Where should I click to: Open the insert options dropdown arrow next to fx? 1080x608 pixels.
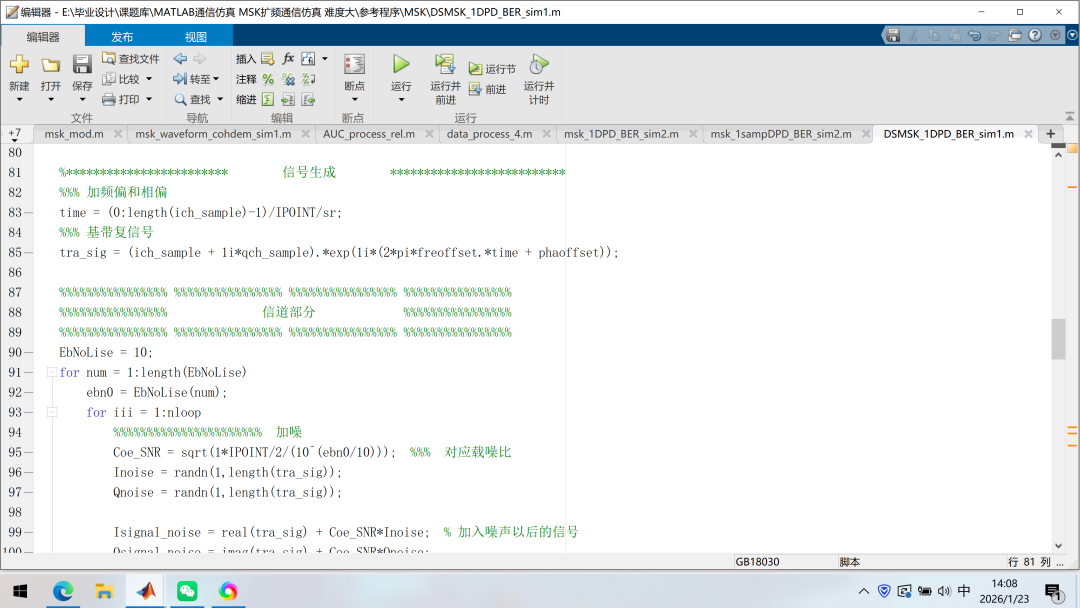(324, 59)
